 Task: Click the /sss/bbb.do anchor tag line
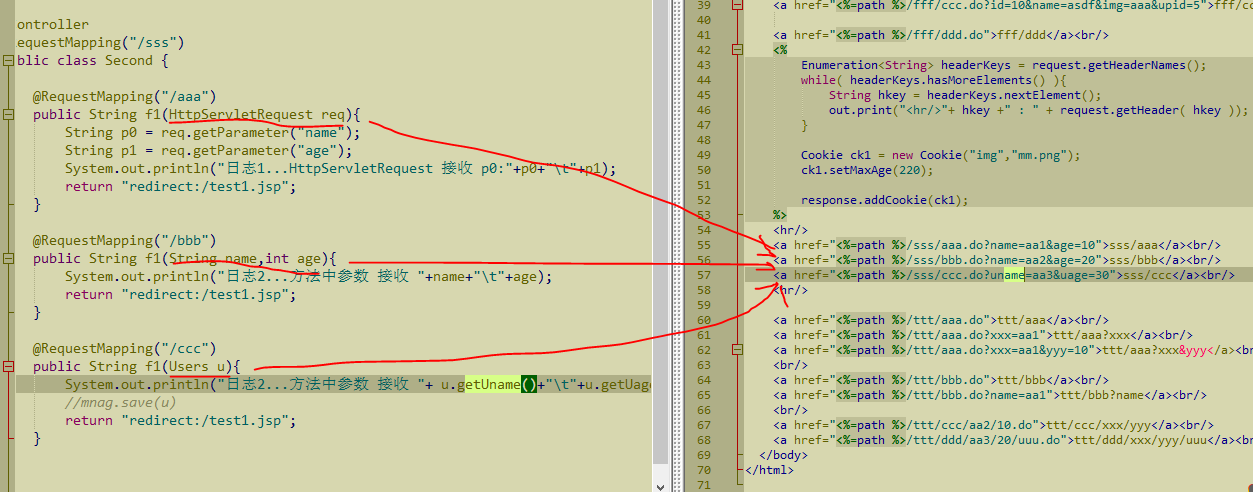click(997, 260)
